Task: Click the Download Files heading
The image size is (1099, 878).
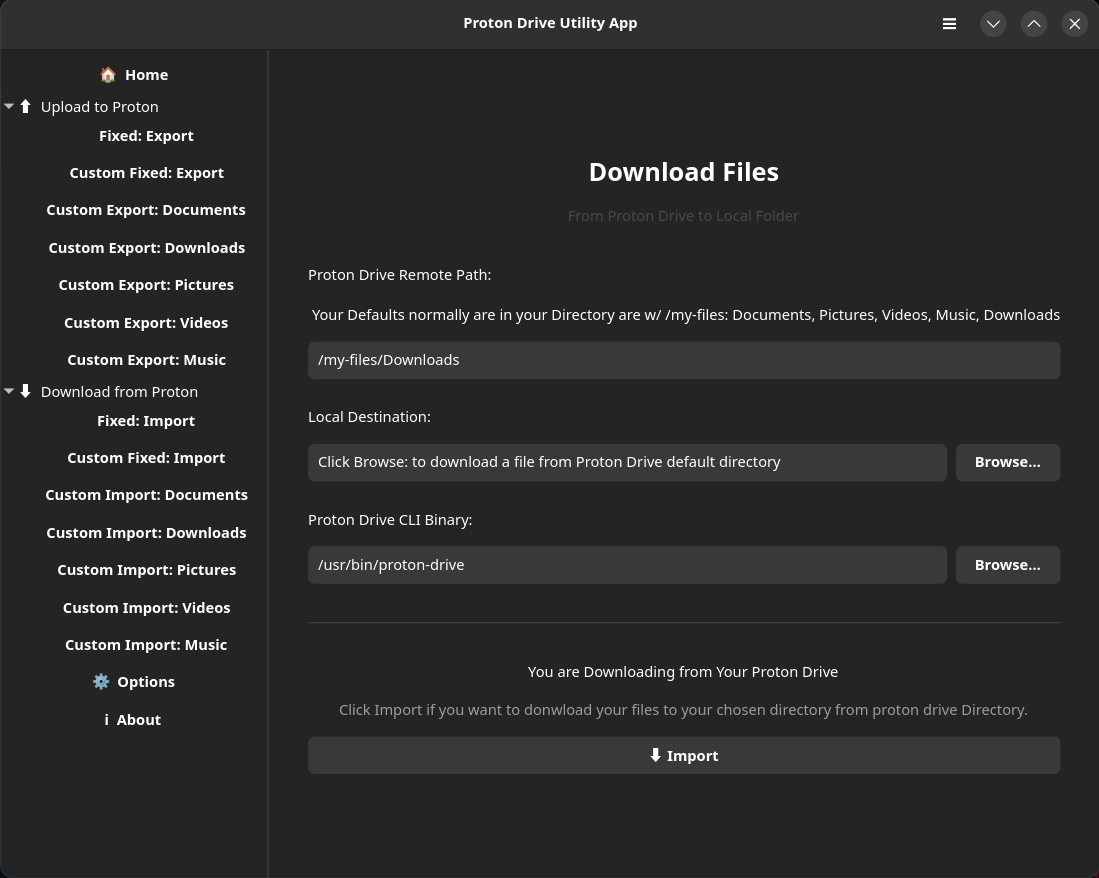Action: [684, 172]
